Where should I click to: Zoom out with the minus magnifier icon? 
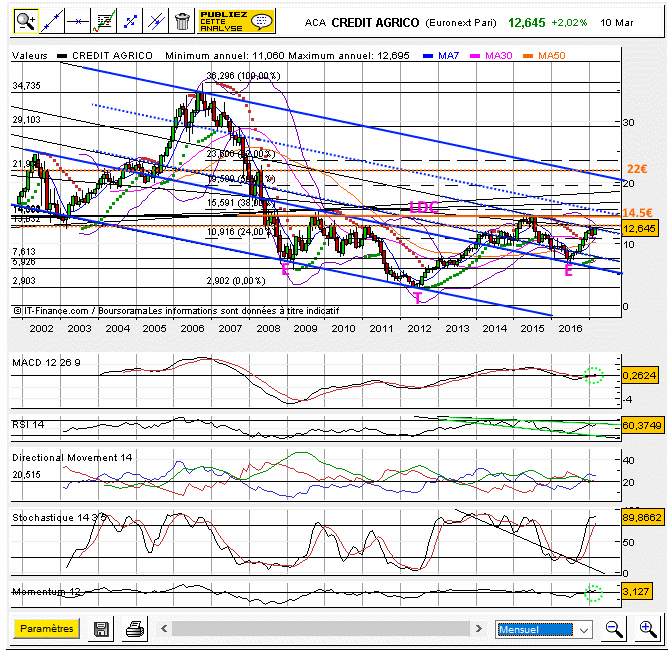point(614,629)
